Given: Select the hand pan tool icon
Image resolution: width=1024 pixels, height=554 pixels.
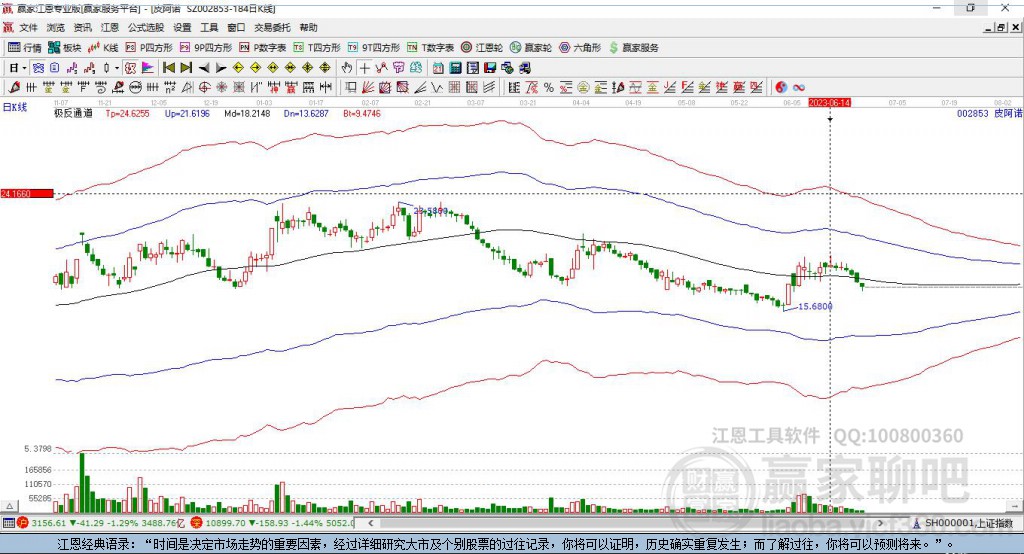Looking at the screenshot, I should 347,68.
